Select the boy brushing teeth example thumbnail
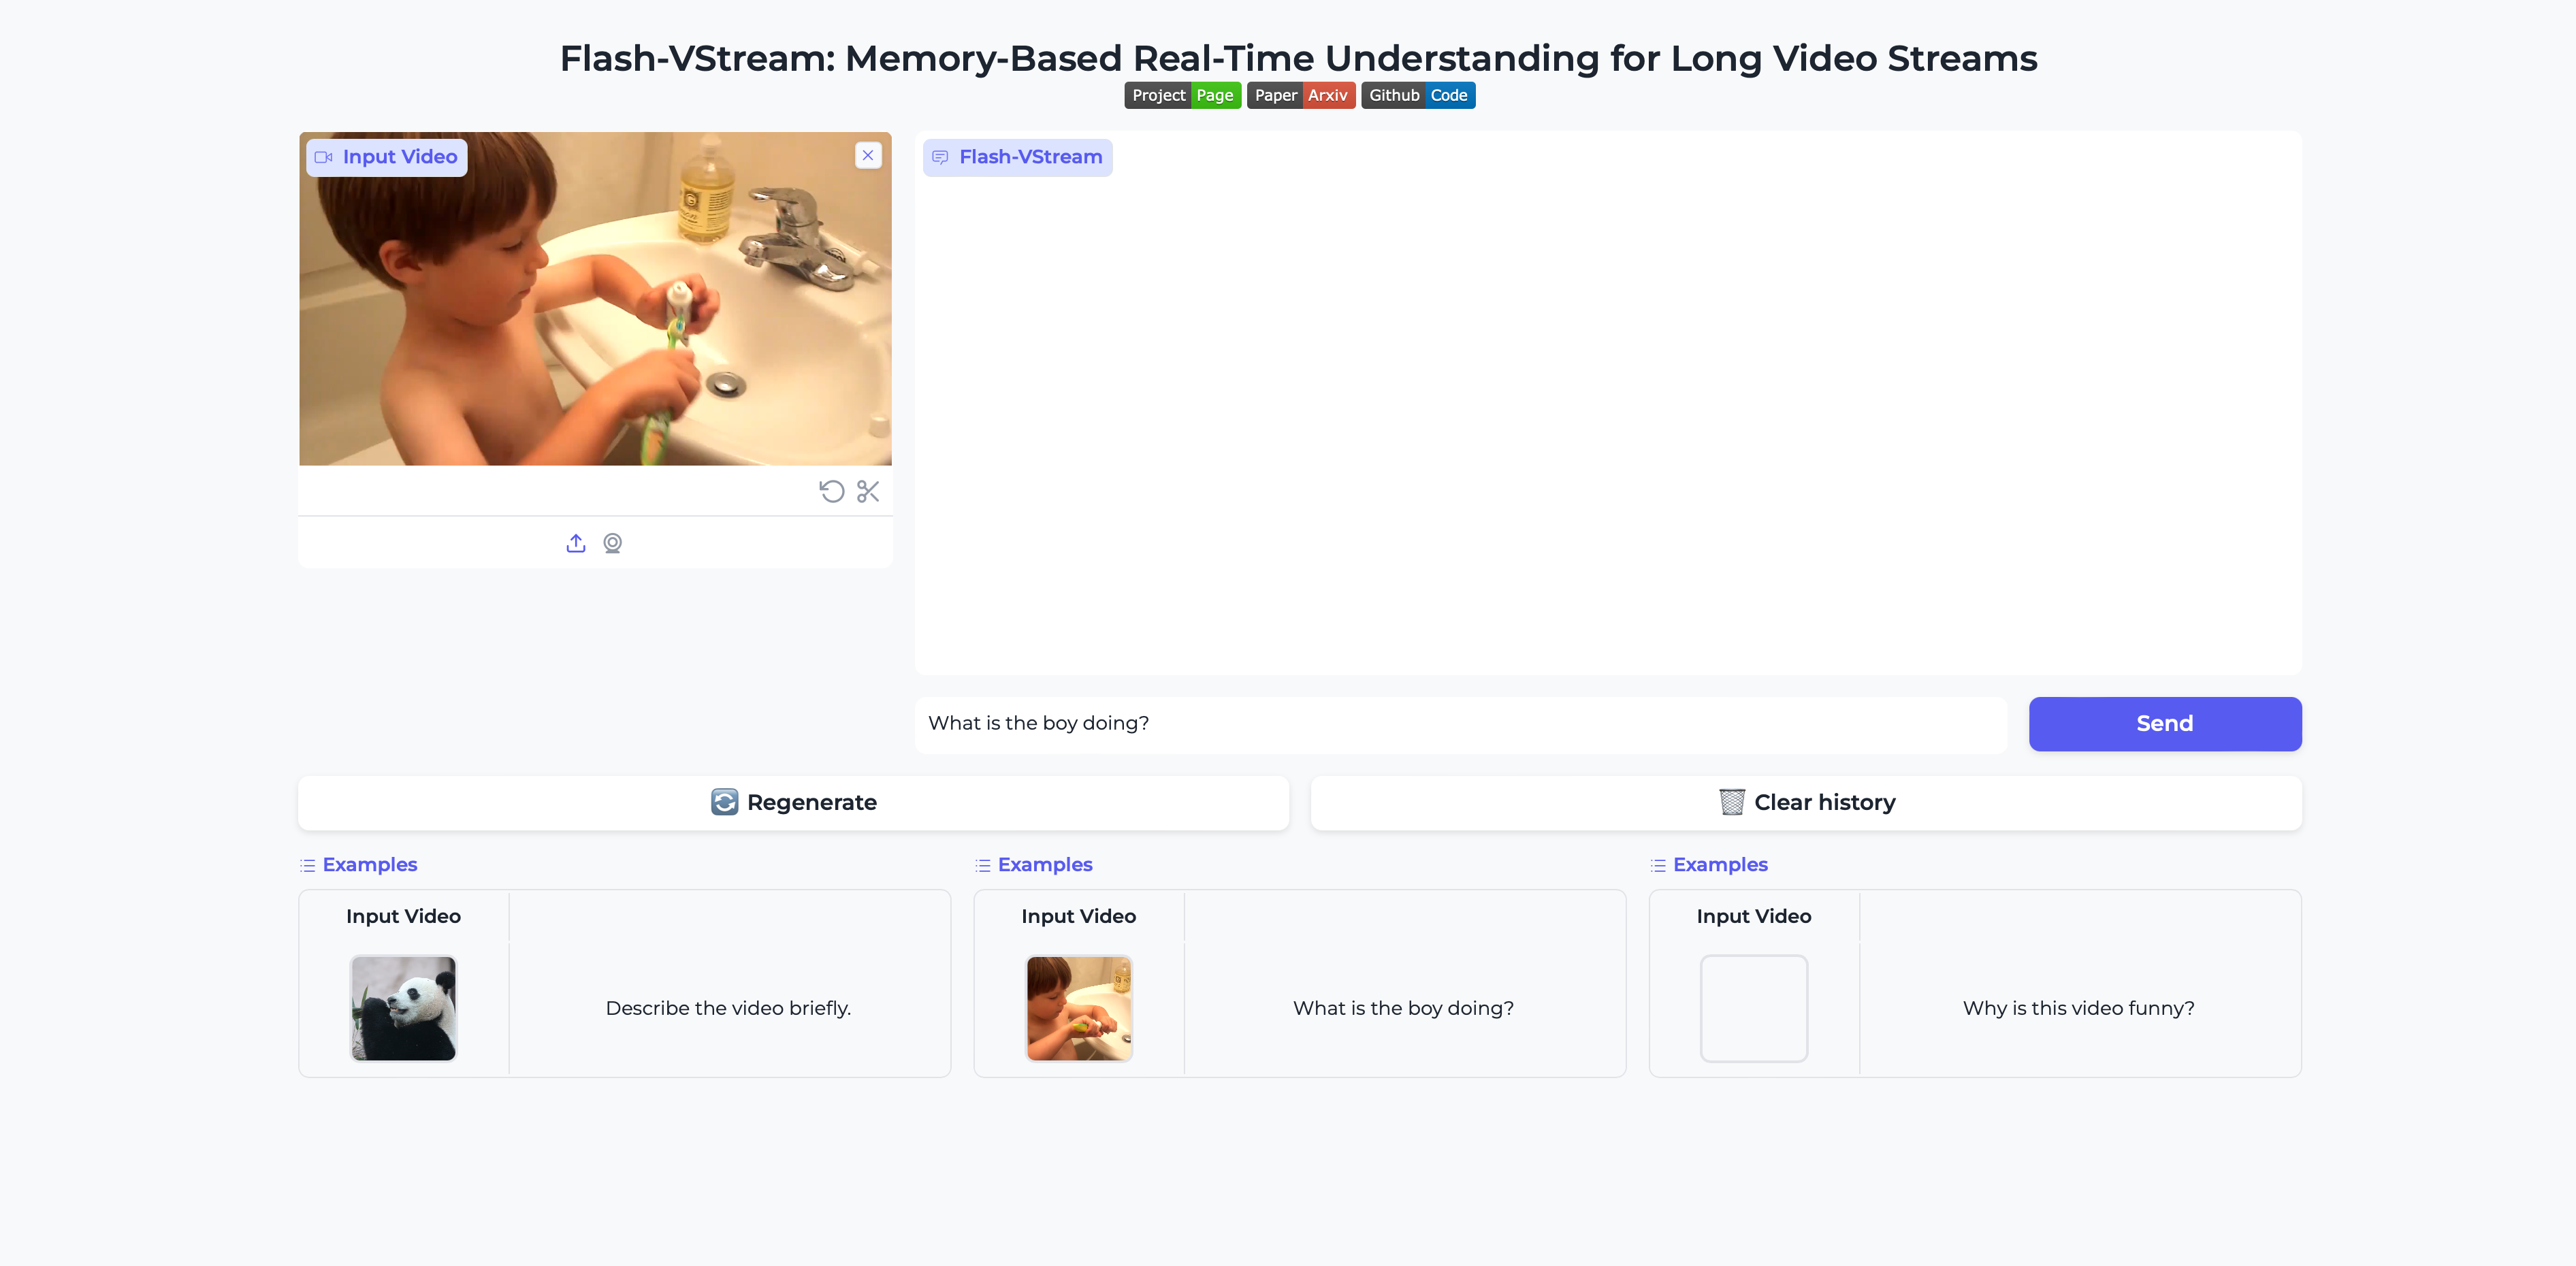Screen dimensions: 2576x1266 pyautogui.click(x=1079, y=1008)
